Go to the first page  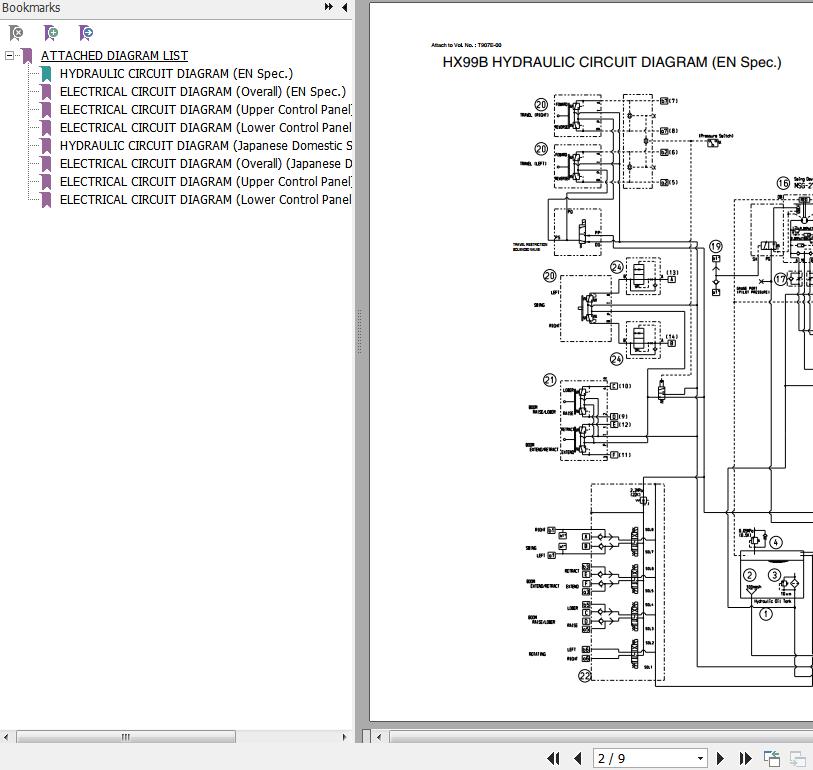pos(553,759)
